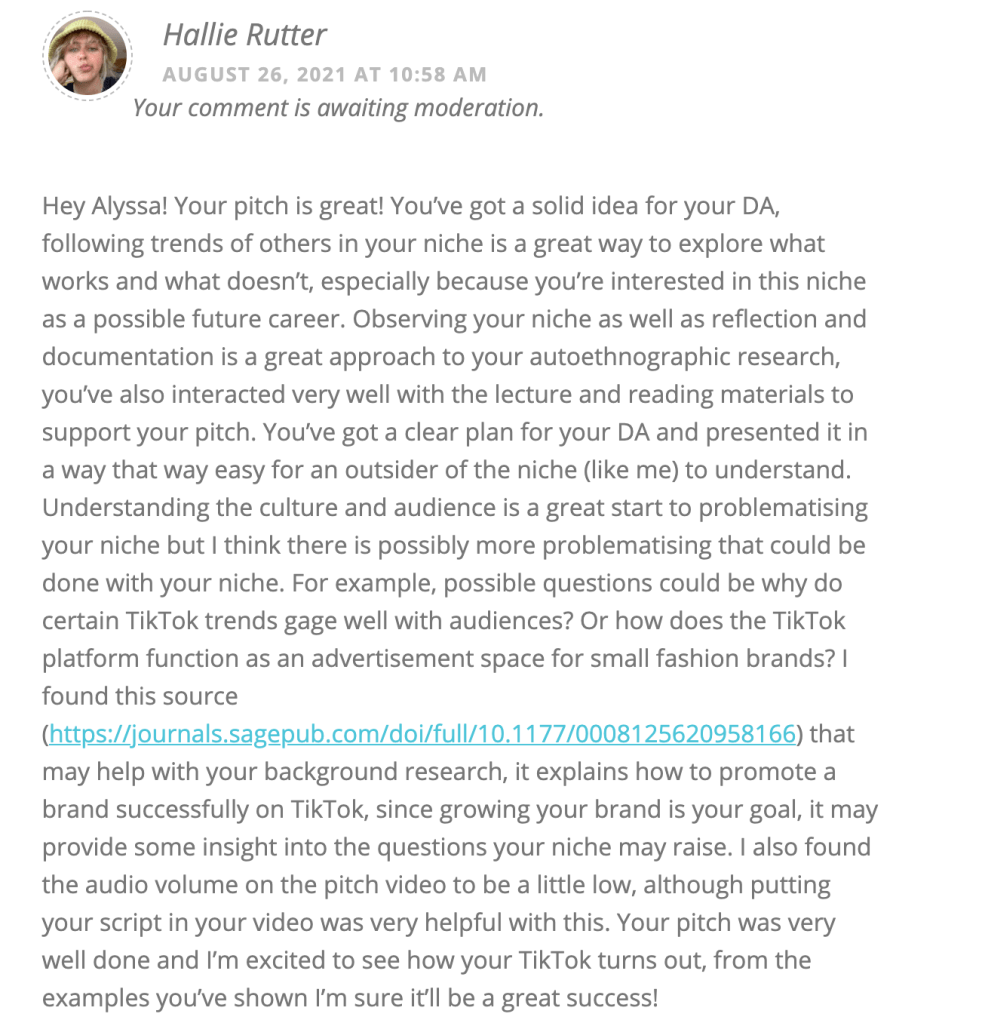Click the phrase "a great success!"

coord(560,998)
